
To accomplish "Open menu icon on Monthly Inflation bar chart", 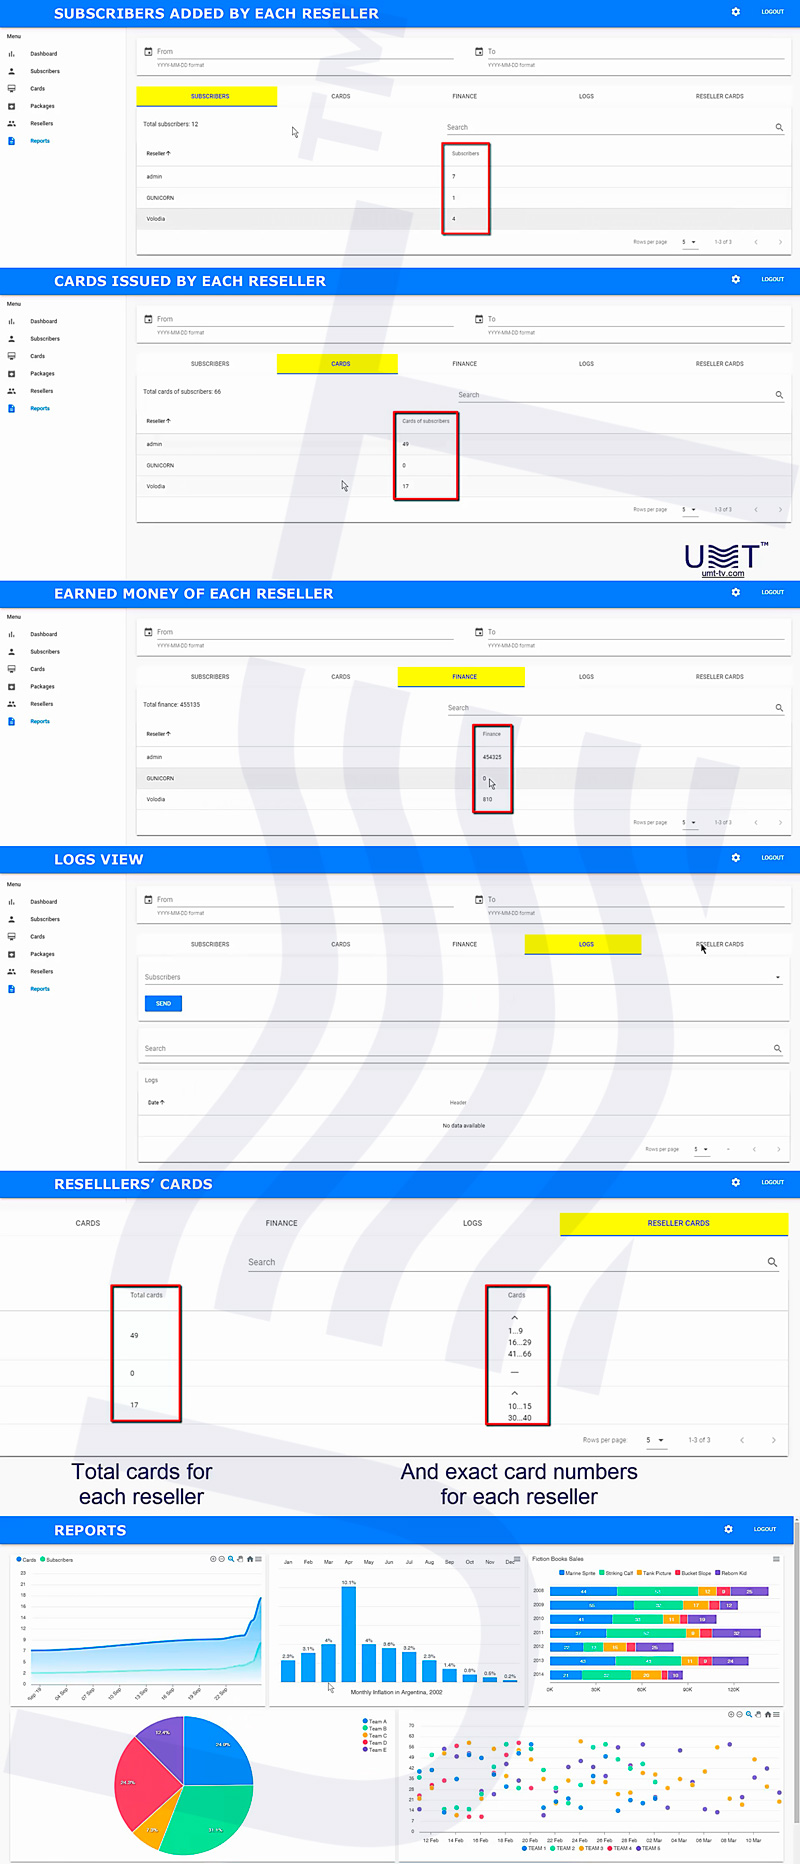I will 517,1559.
